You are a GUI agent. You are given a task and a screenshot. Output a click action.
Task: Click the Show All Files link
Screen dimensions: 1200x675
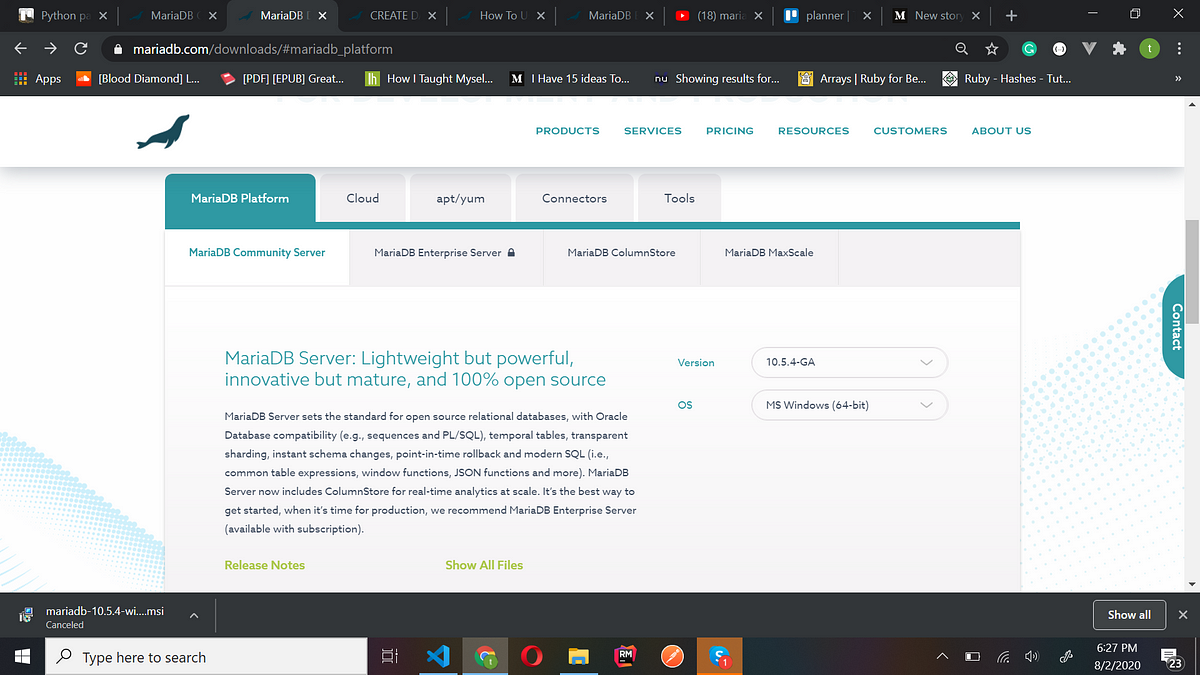[x=484, y=565]
